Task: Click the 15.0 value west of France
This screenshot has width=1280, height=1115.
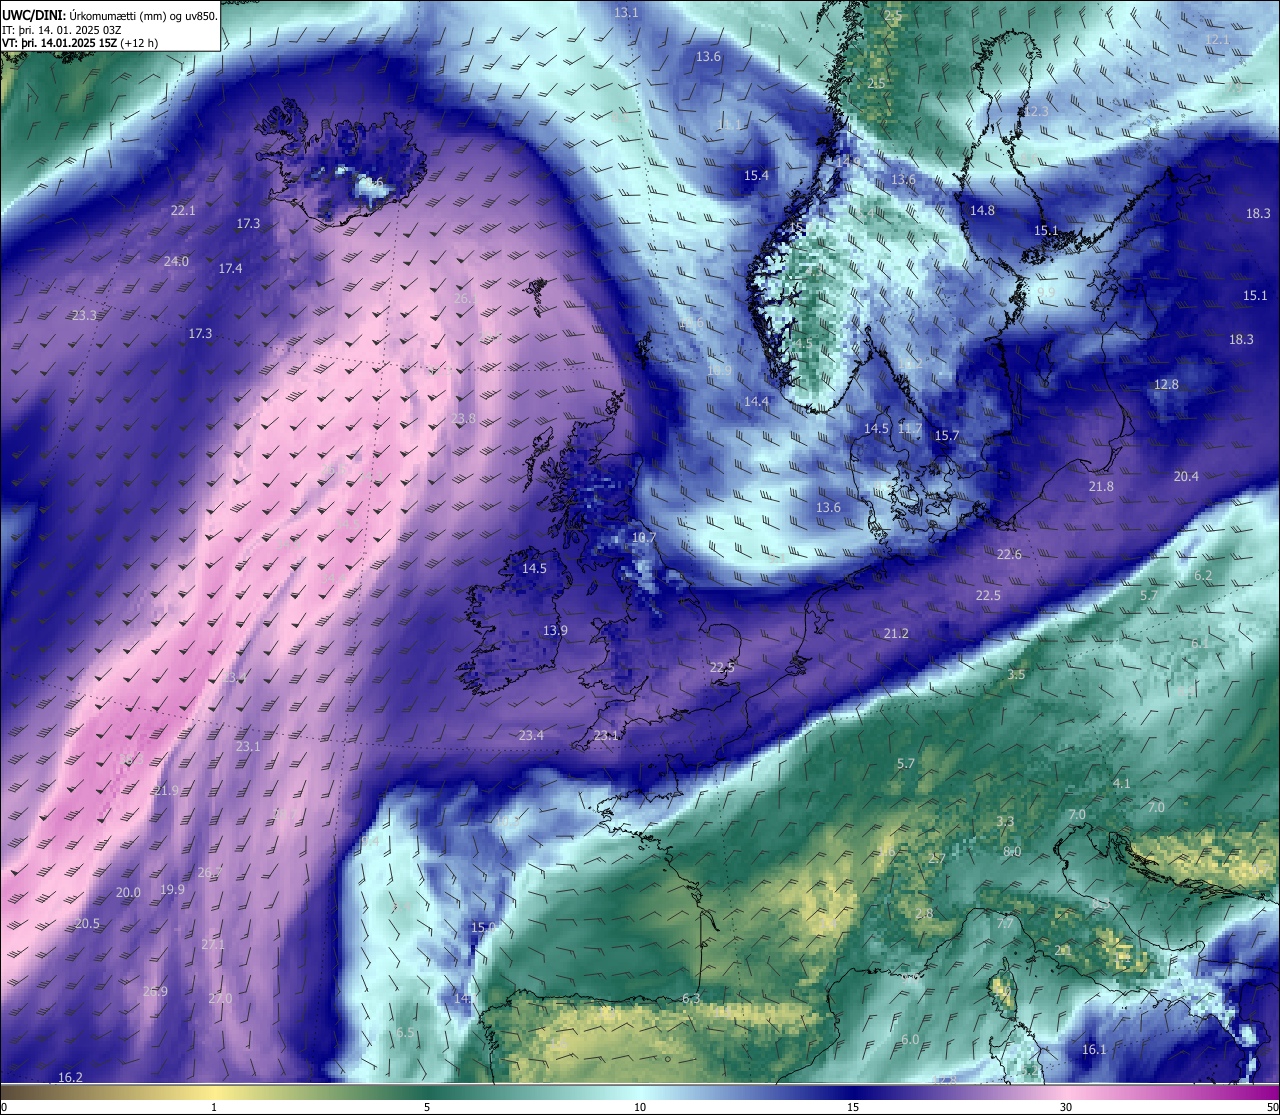Action: [483, 927]
